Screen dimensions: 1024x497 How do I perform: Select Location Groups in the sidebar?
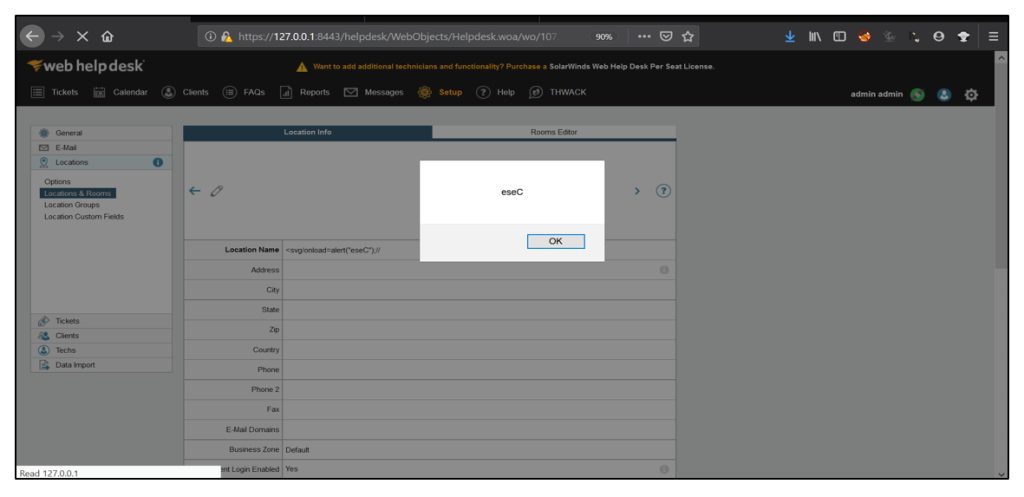pyautogui.click(x=72, y=204)
